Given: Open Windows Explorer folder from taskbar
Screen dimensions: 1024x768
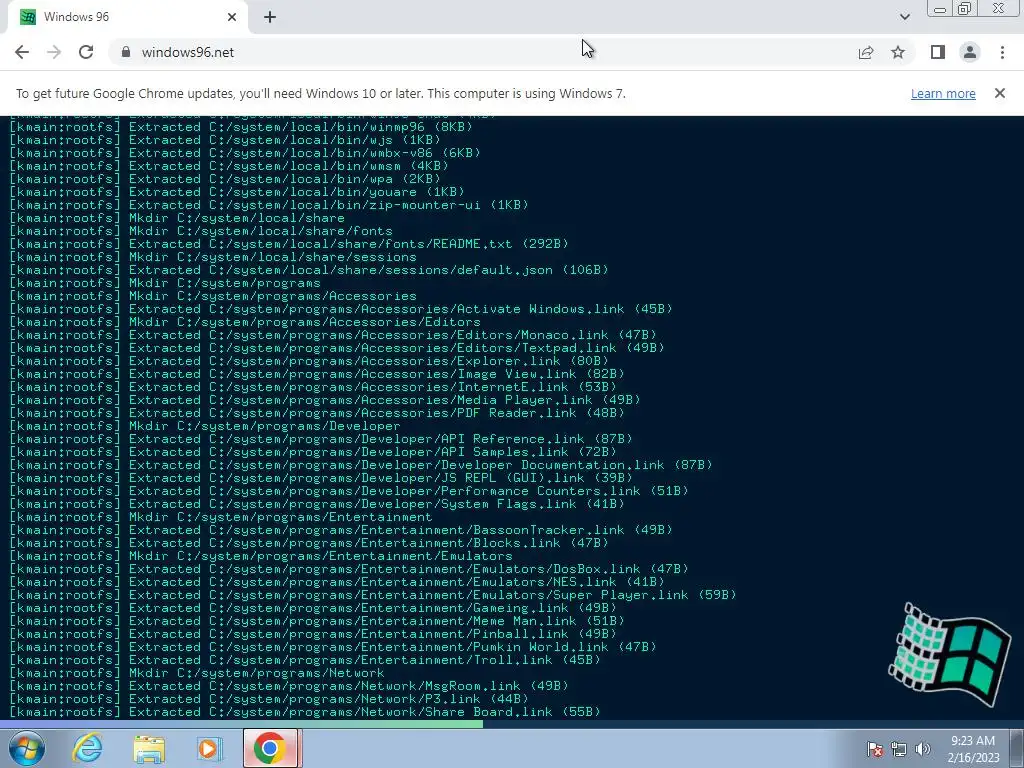Looking at the screenshot, I should pos(149,748).
